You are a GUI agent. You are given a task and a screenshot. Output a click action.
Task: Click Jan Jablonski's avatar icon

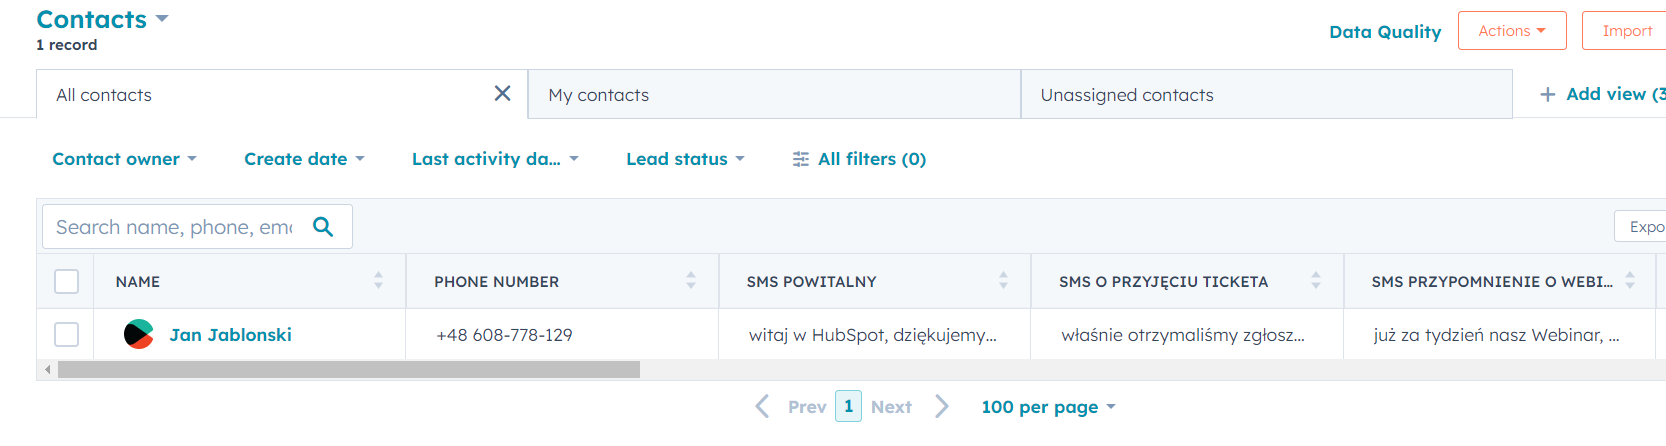click(x=138, y=334)
